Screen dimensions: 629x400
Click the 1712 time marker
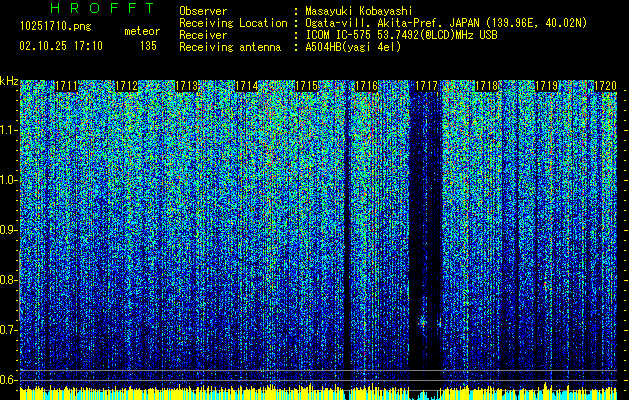126,86
